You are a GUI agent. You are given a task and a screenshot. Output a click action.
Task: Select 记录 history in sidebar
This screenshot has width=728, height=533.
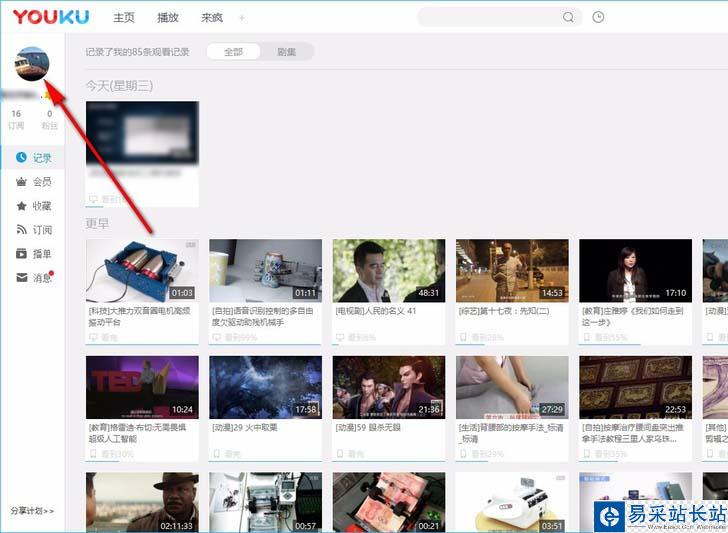[32, 158]
